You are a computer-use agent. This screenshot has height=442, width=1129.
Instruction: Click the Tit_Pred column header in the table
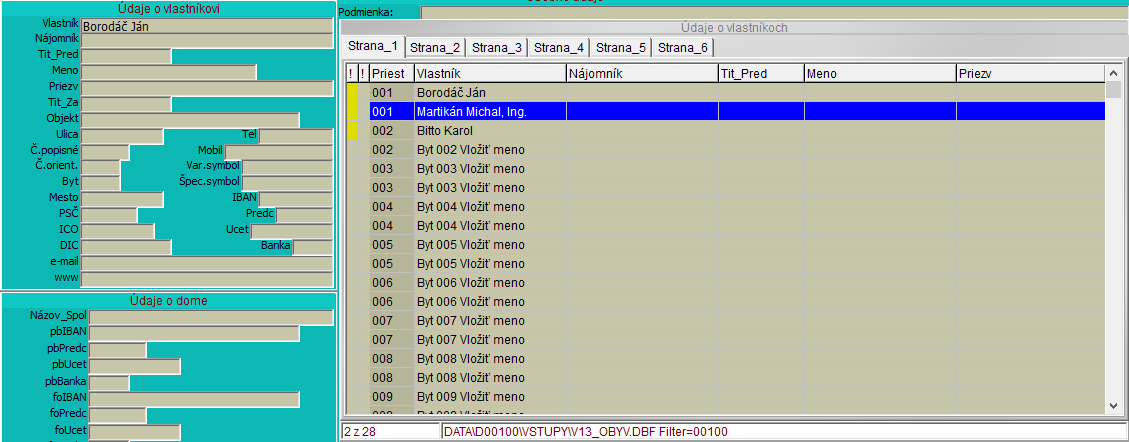click(761, 73)
